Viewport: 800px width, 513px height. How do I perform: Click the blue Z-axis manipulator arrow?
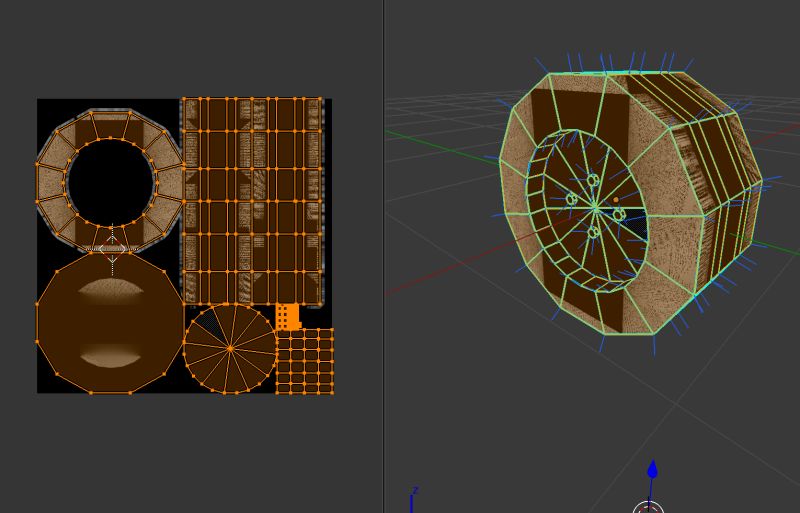pyautogui.click(x=652, y=470)
